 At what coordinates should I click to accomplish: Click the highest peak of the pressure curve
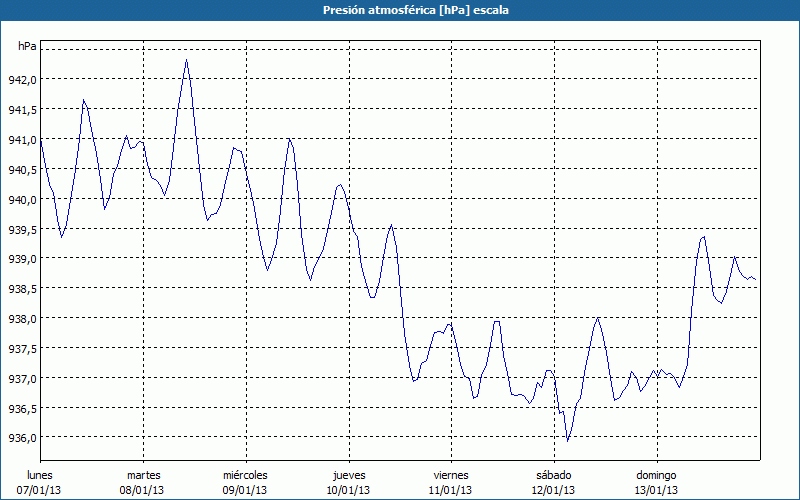186,60
